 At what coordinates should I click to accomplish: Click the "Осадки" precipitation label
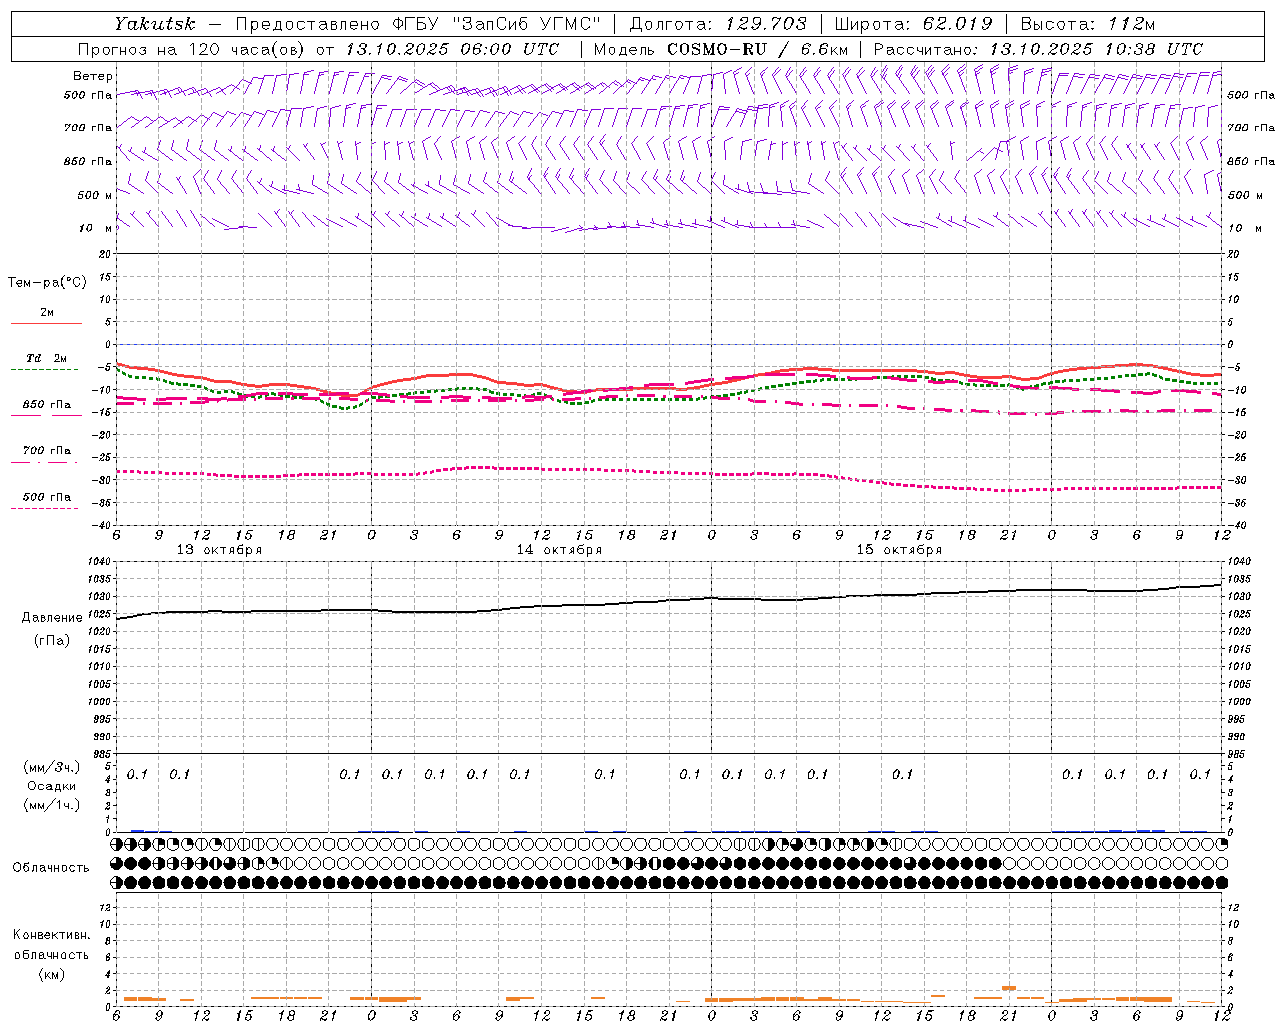click(x=52, y=786)
